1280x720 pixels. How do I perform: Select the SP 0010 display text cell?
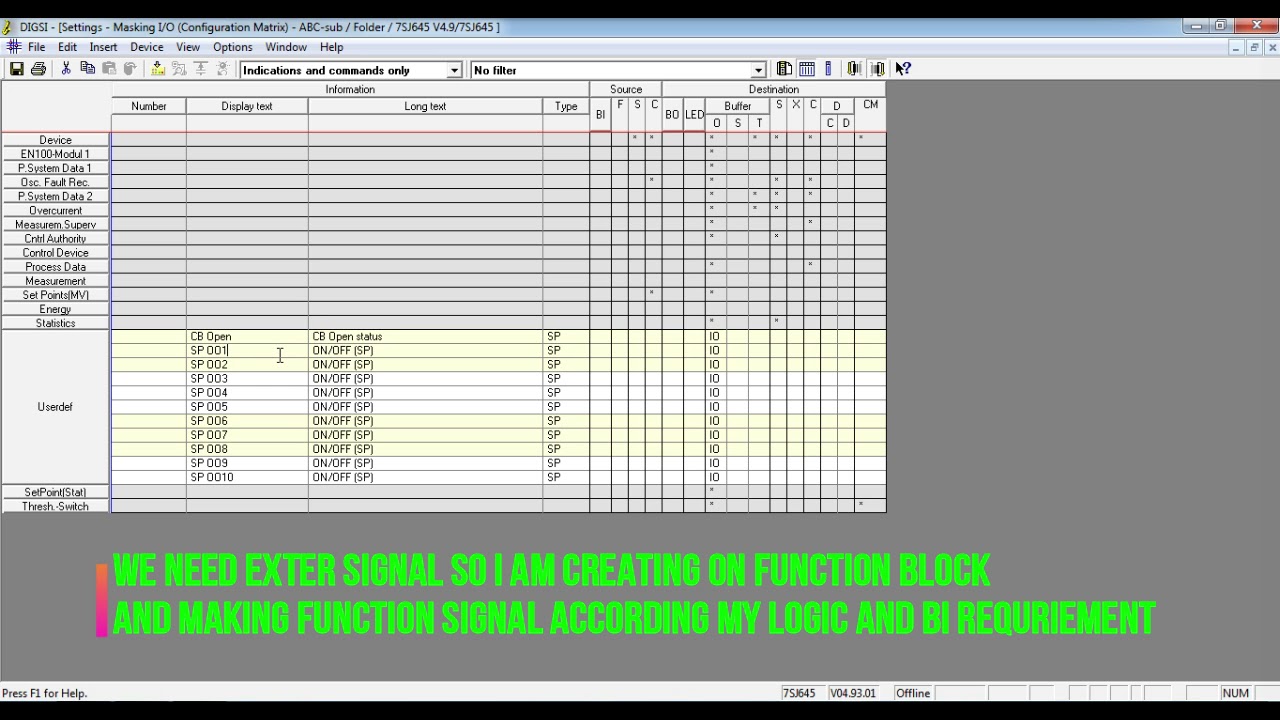click(247, 477)
